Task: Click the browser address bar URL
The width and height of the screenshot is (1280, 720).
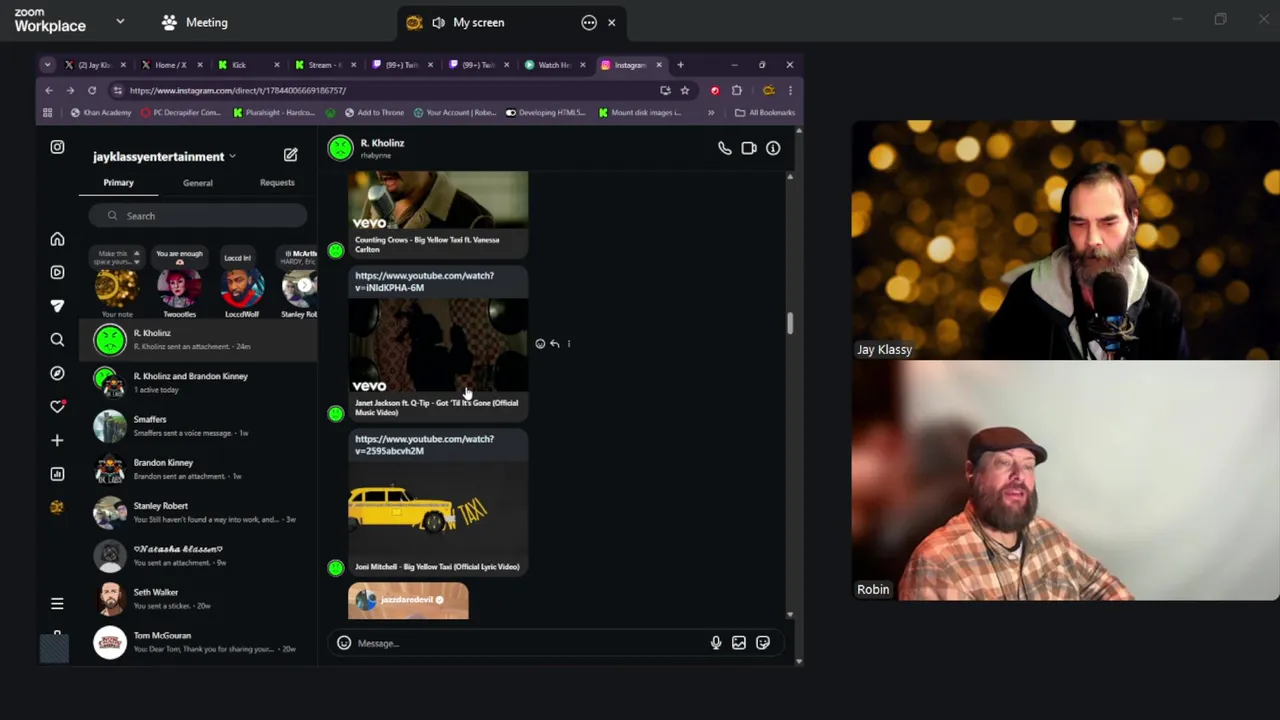Action: pyautogui.click(x=238, y=90)
